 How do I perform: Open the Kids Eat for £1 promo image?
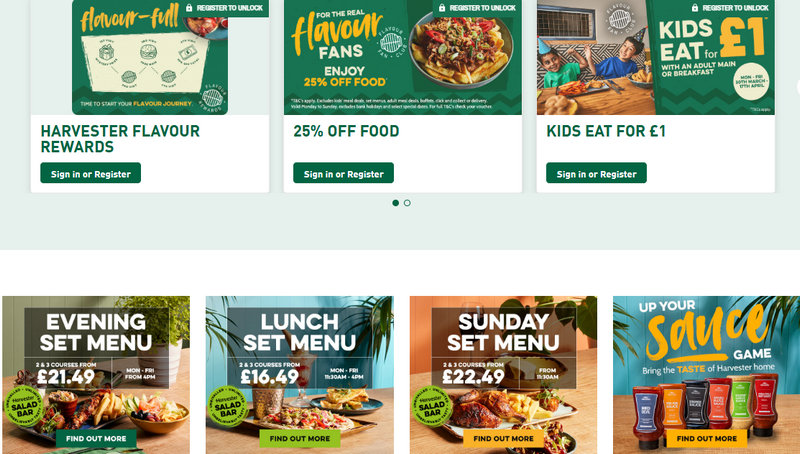pyautogui.click(x=656, y=57)
